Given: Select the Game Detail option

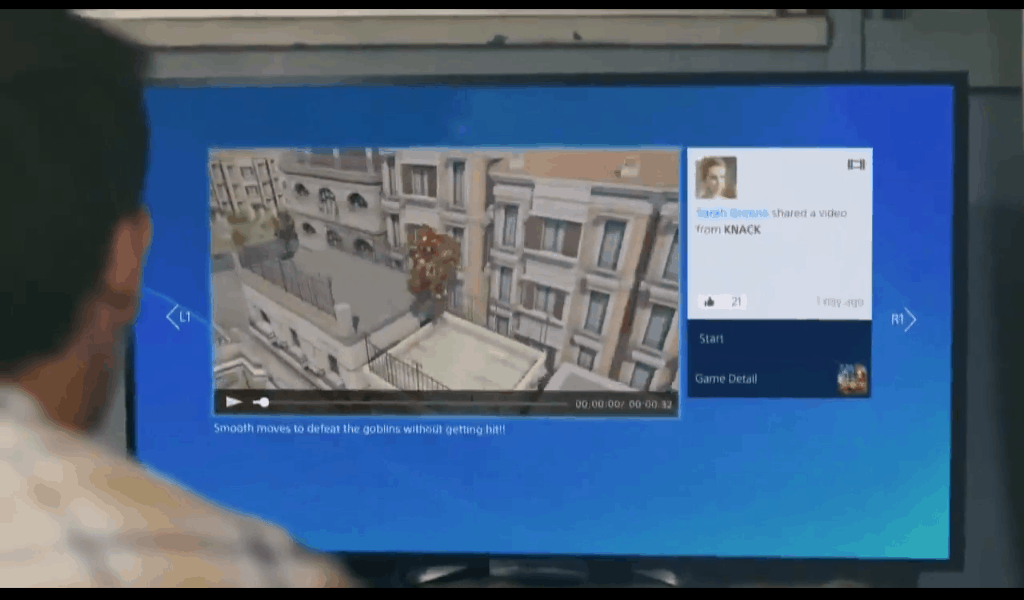Looking at the screenshot, I should coord(726,379).
